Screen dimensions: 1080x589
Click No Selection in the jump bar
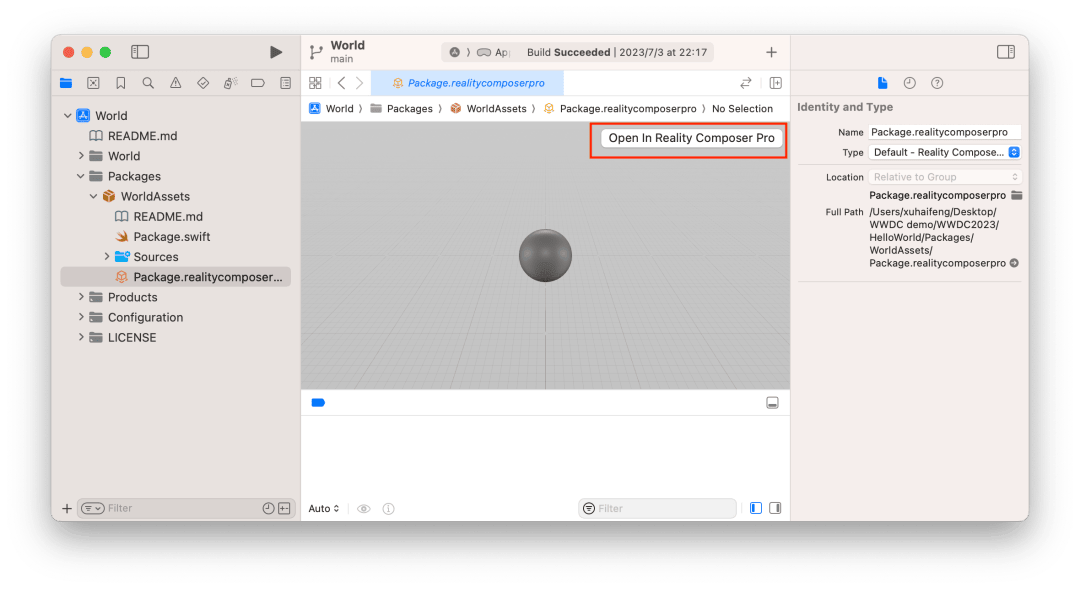pos(742,109)
